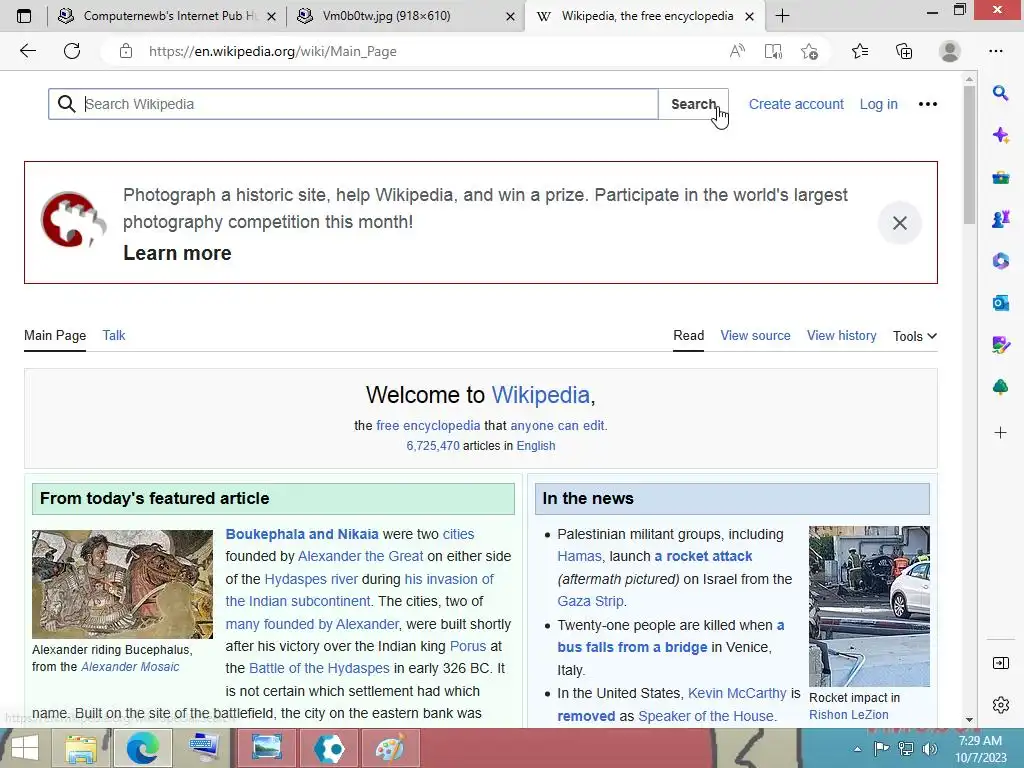Open sidebar Tools briefcase icon
Image resolution: width=1024 pixels, height=768 pixels.
(1000, 177)
